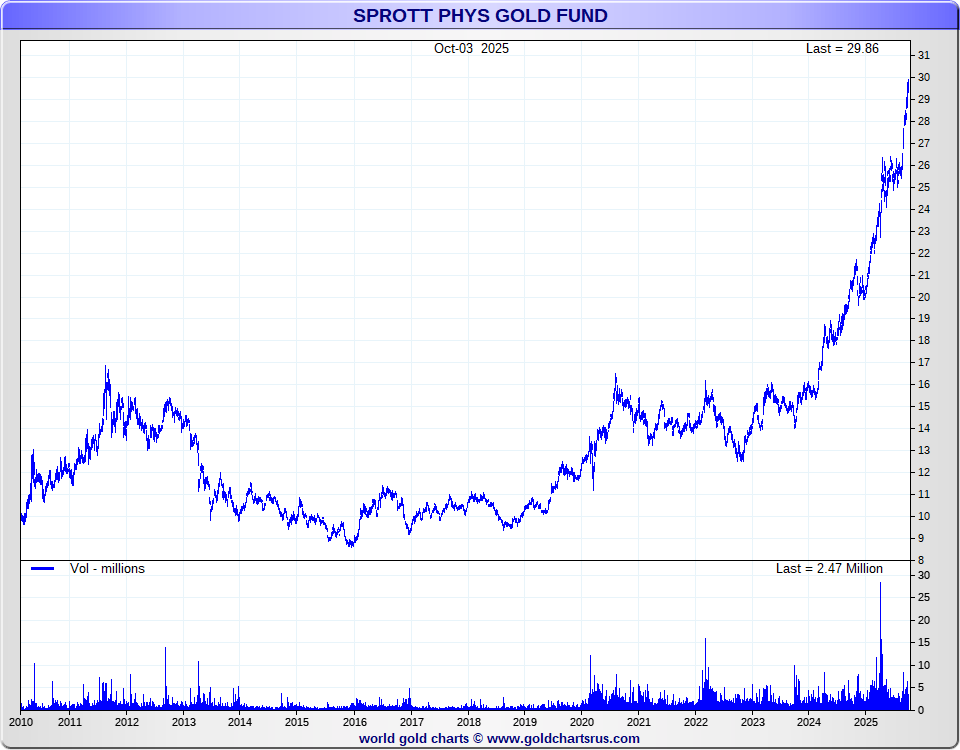Click the 2013 year label on x-axis

[184, 722]
